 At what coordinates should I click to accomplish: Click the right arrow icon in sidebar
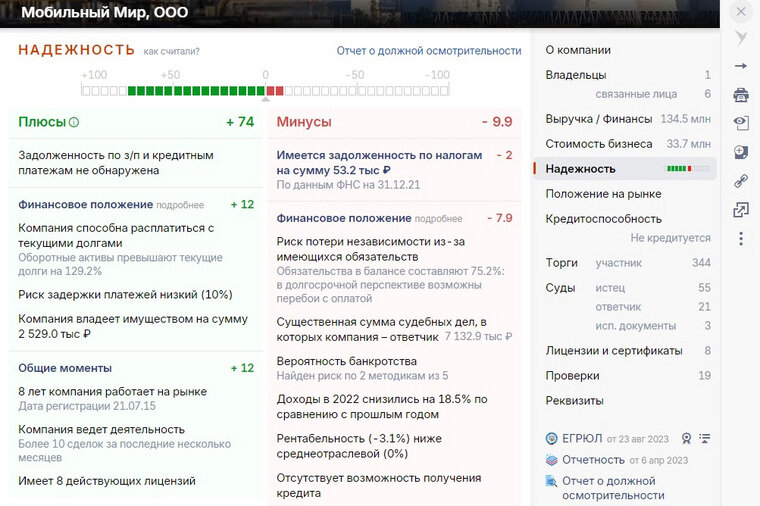coord(741,66)
